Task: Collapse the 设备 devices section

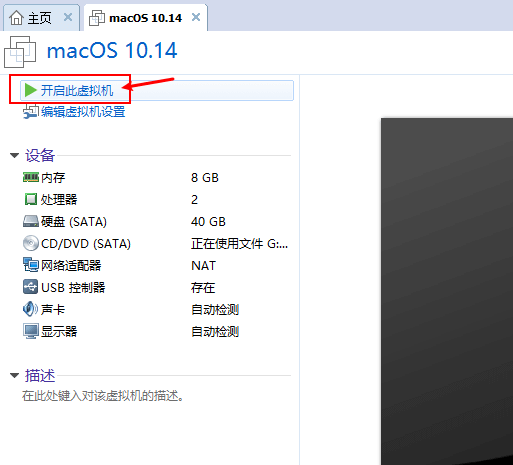Action: point(14,155)
